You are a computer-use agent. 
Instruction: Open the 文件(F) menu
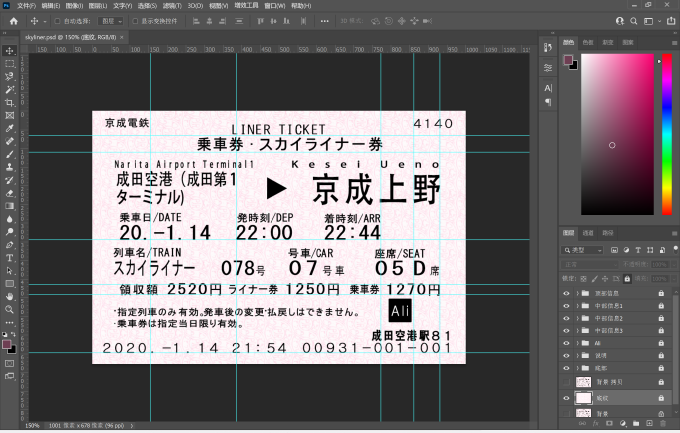point(26,6)
